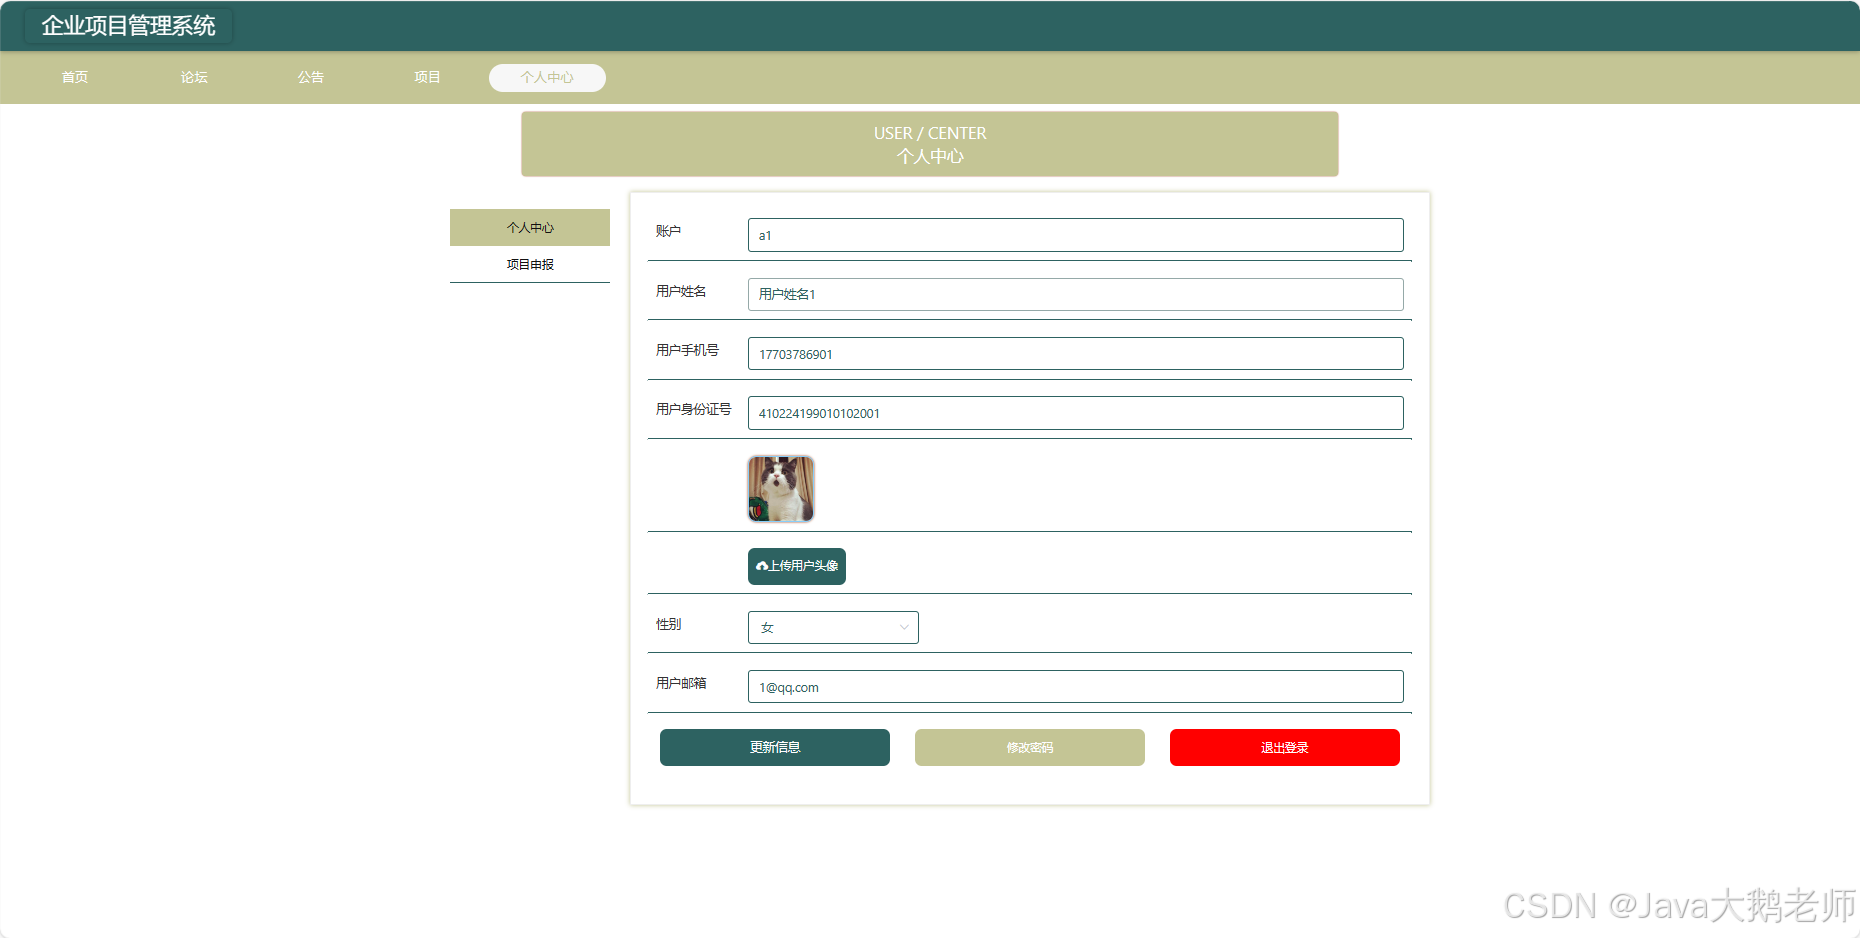The image size is (1860, 938).
Task: Click the 性别 label text
Action: tap(668, 624)
